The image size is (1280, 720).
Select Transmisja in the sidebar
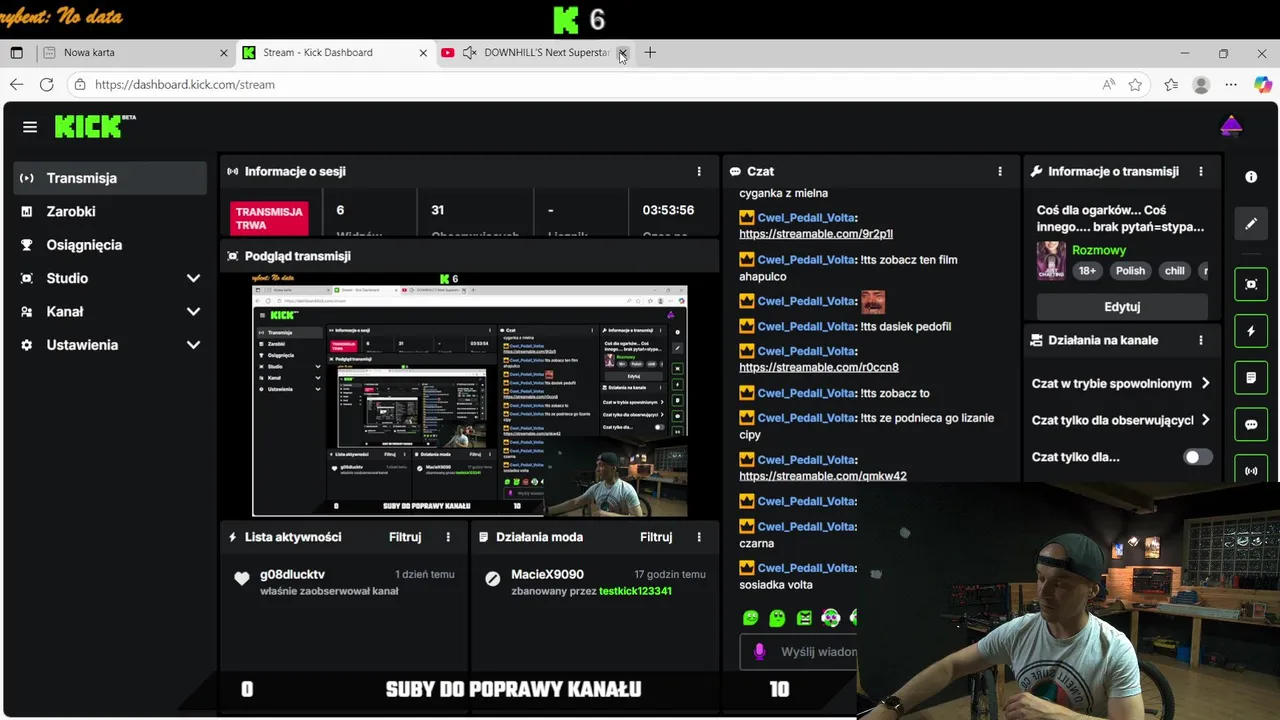(x=110, y=178)
